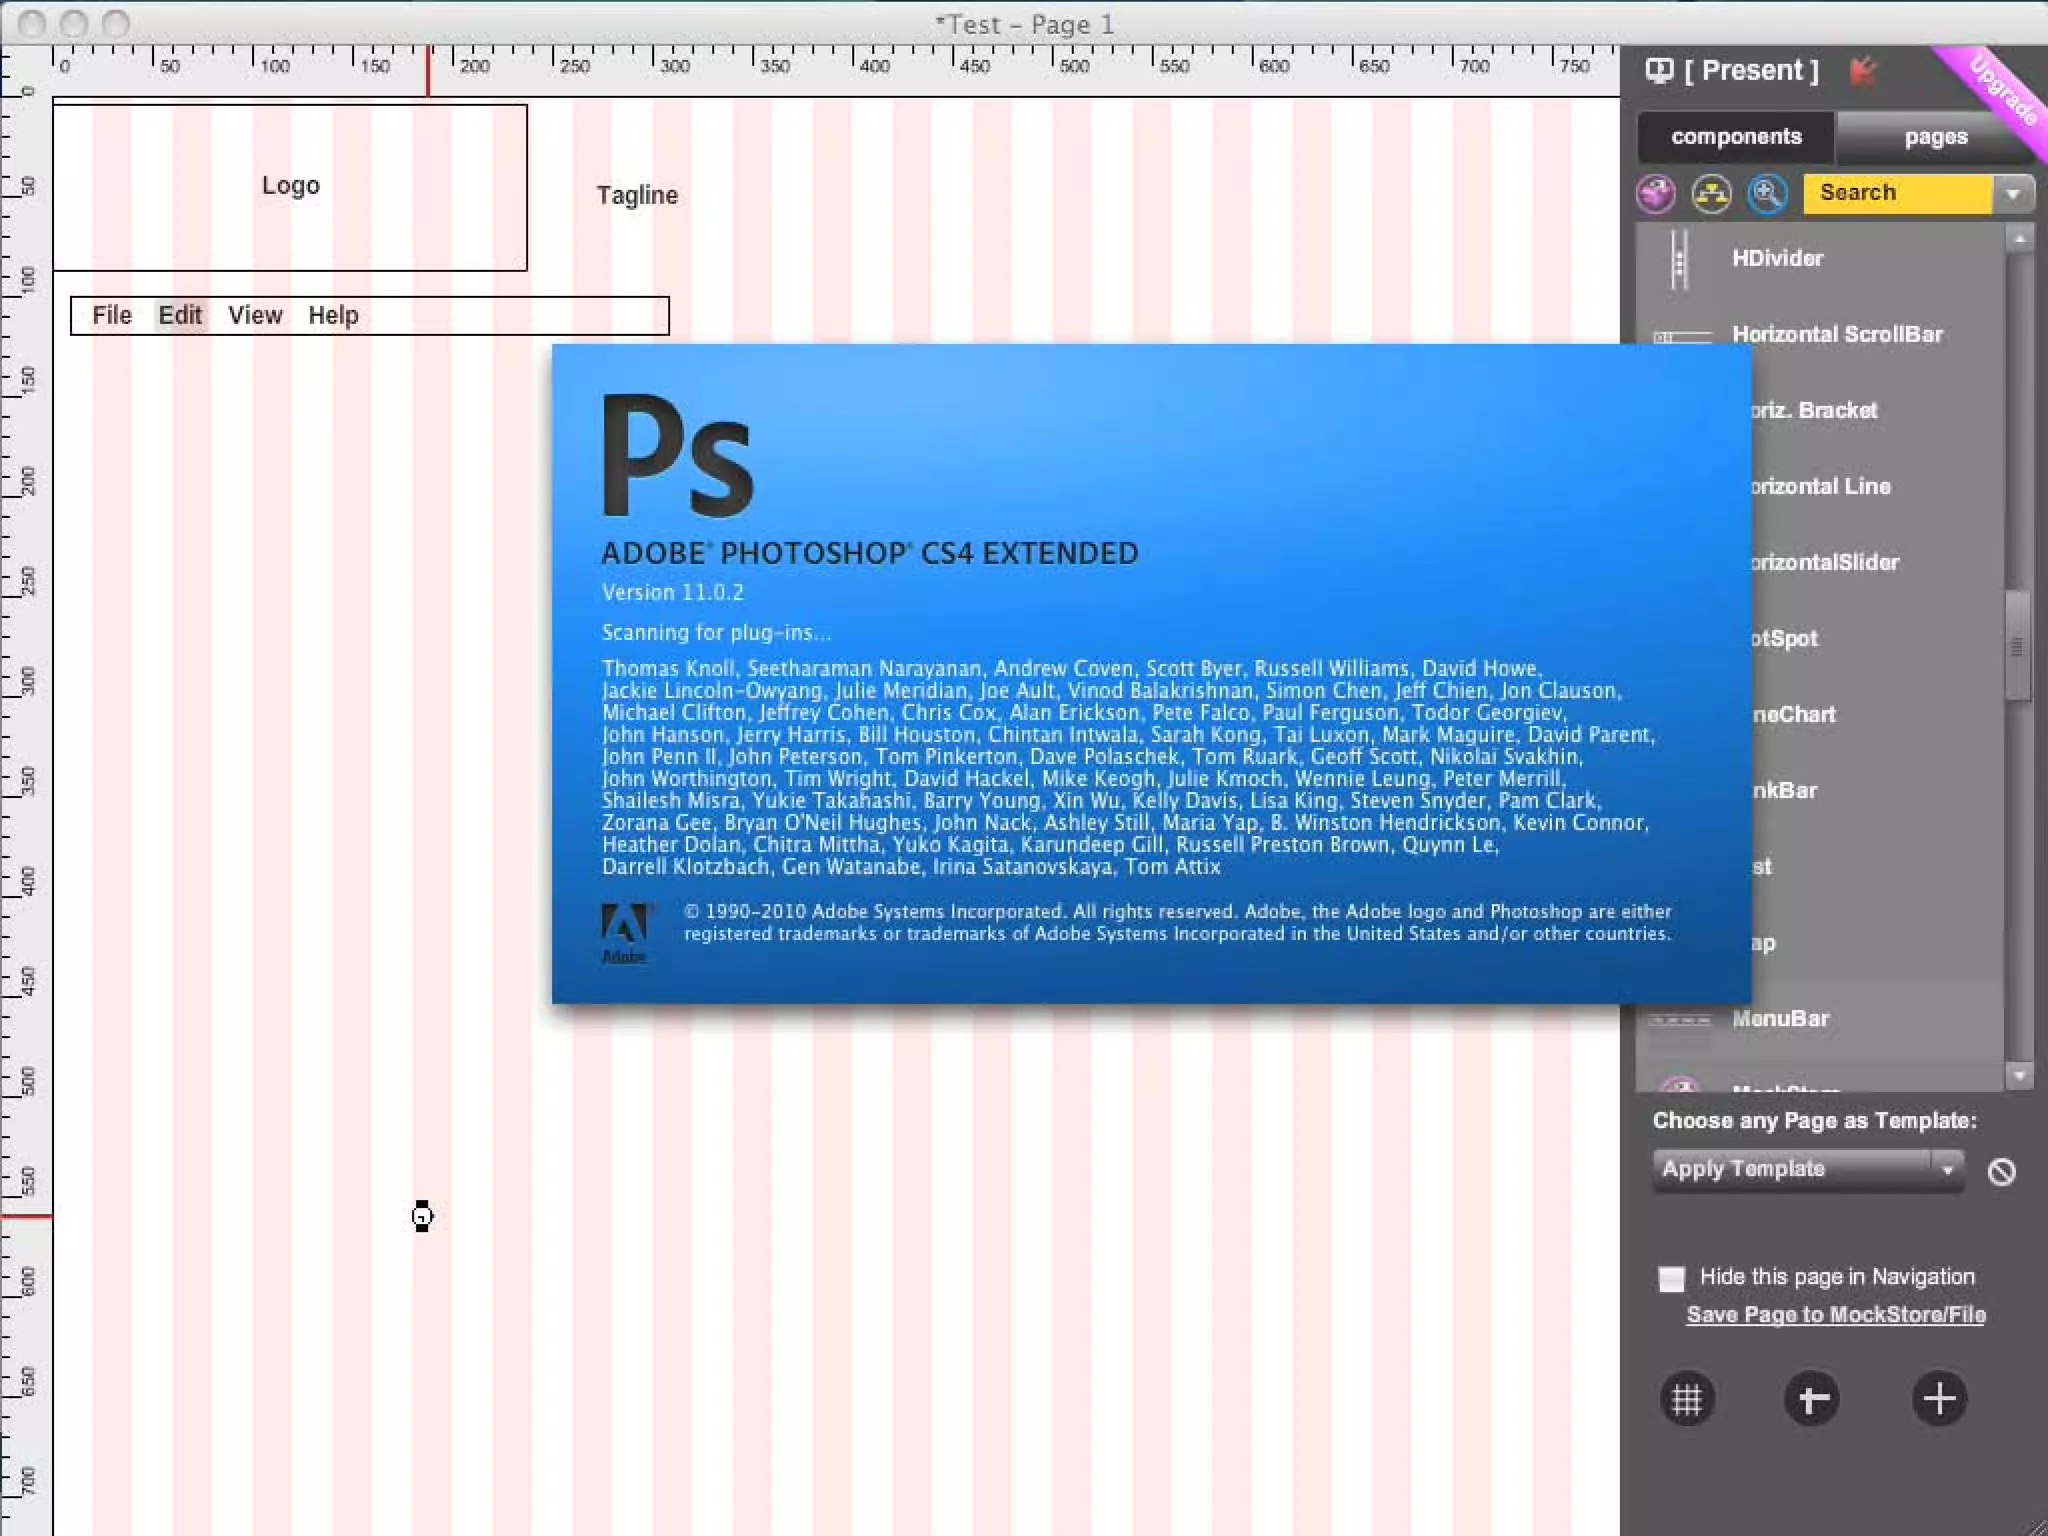Click the Present monitor icon

[x=1659, y=71]
